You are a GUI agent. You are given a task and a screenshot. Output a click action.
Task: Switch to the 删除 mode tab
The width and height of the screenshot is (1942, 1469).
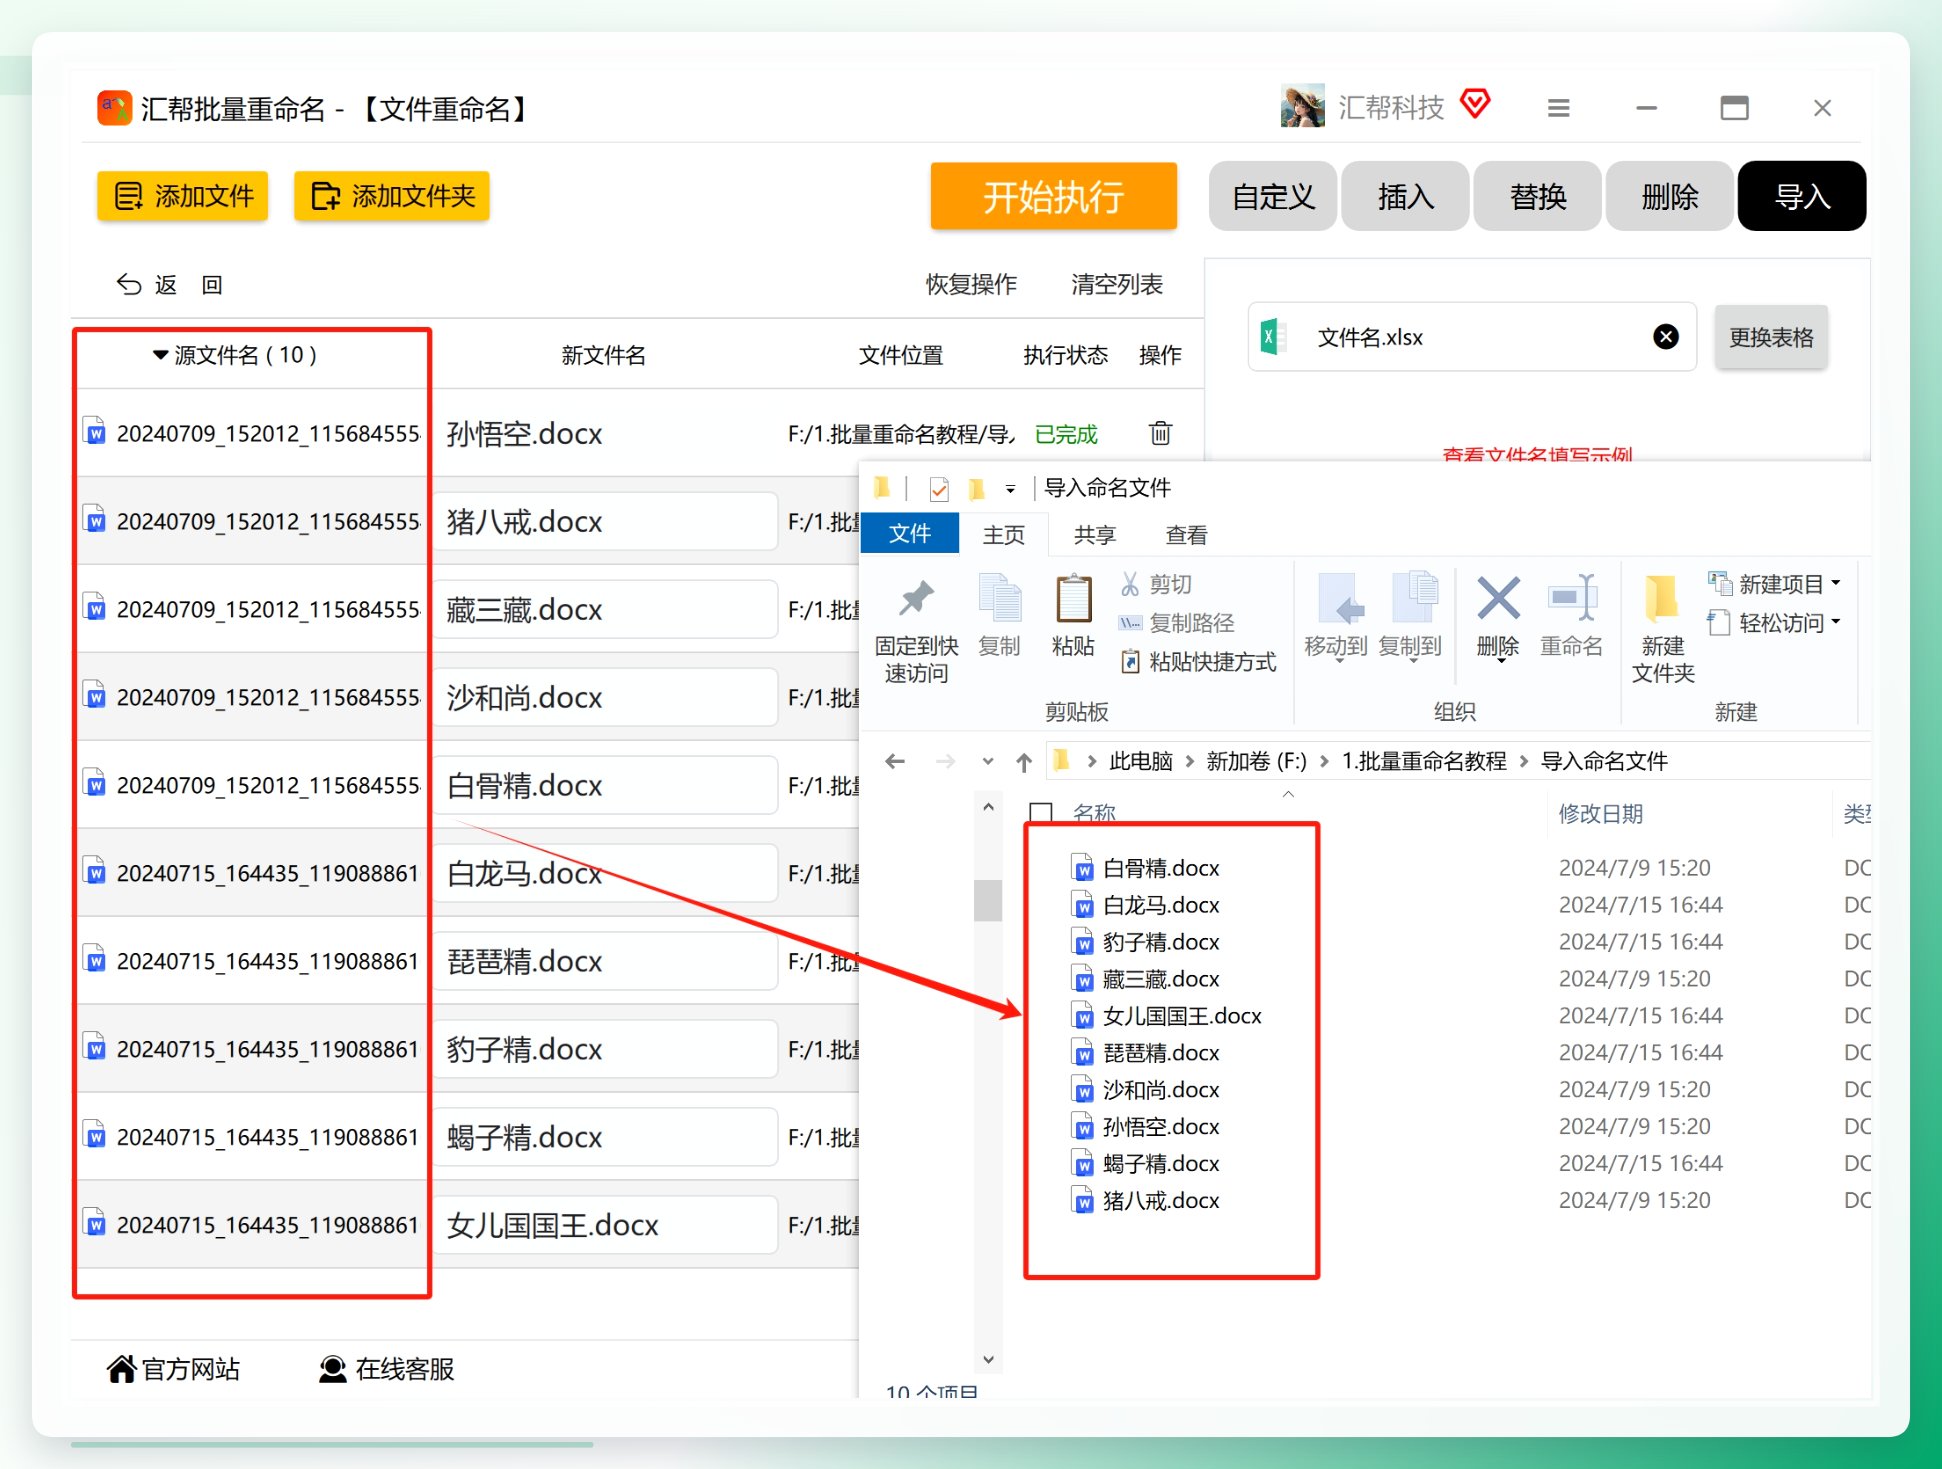coord(1669,196)
